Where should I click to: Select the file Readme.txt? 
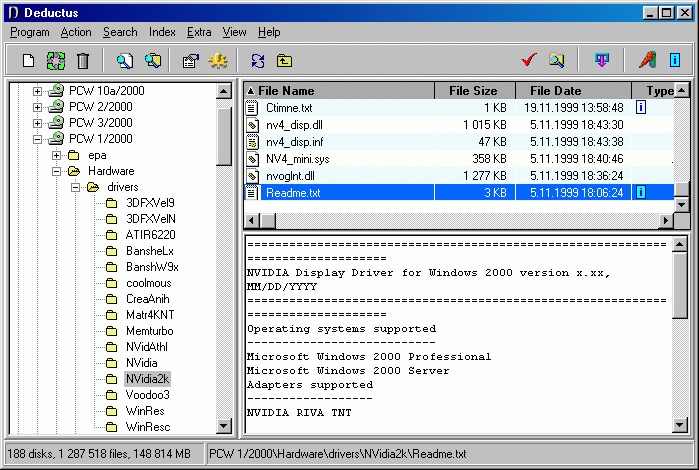[x=293, y=193]
